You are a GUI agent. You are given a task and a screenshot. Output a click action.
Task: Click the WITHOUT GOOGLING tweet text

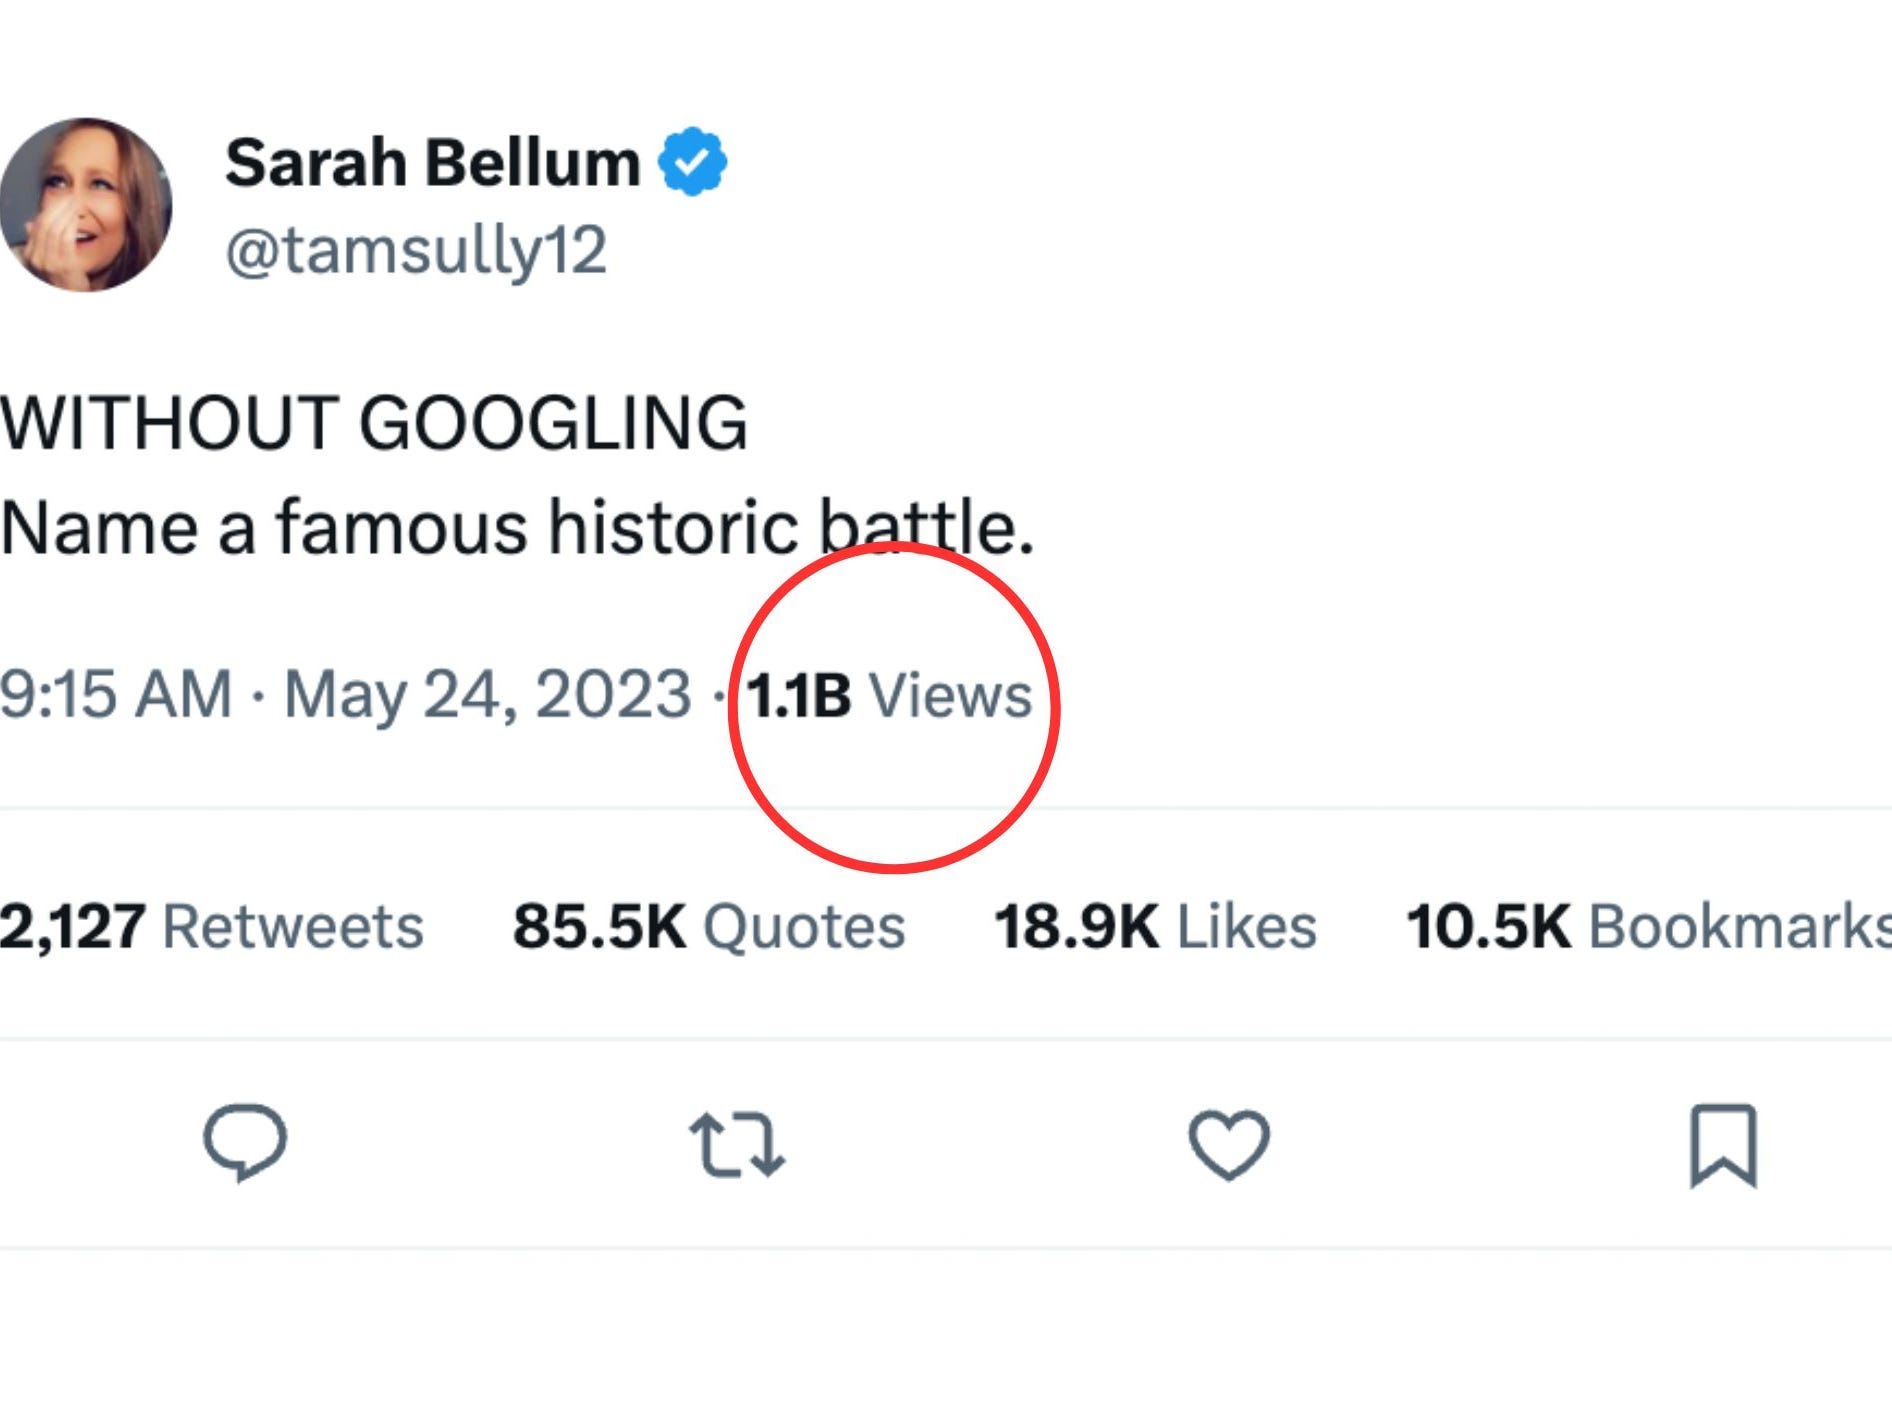pyautogui.click(x=374, y=423)
